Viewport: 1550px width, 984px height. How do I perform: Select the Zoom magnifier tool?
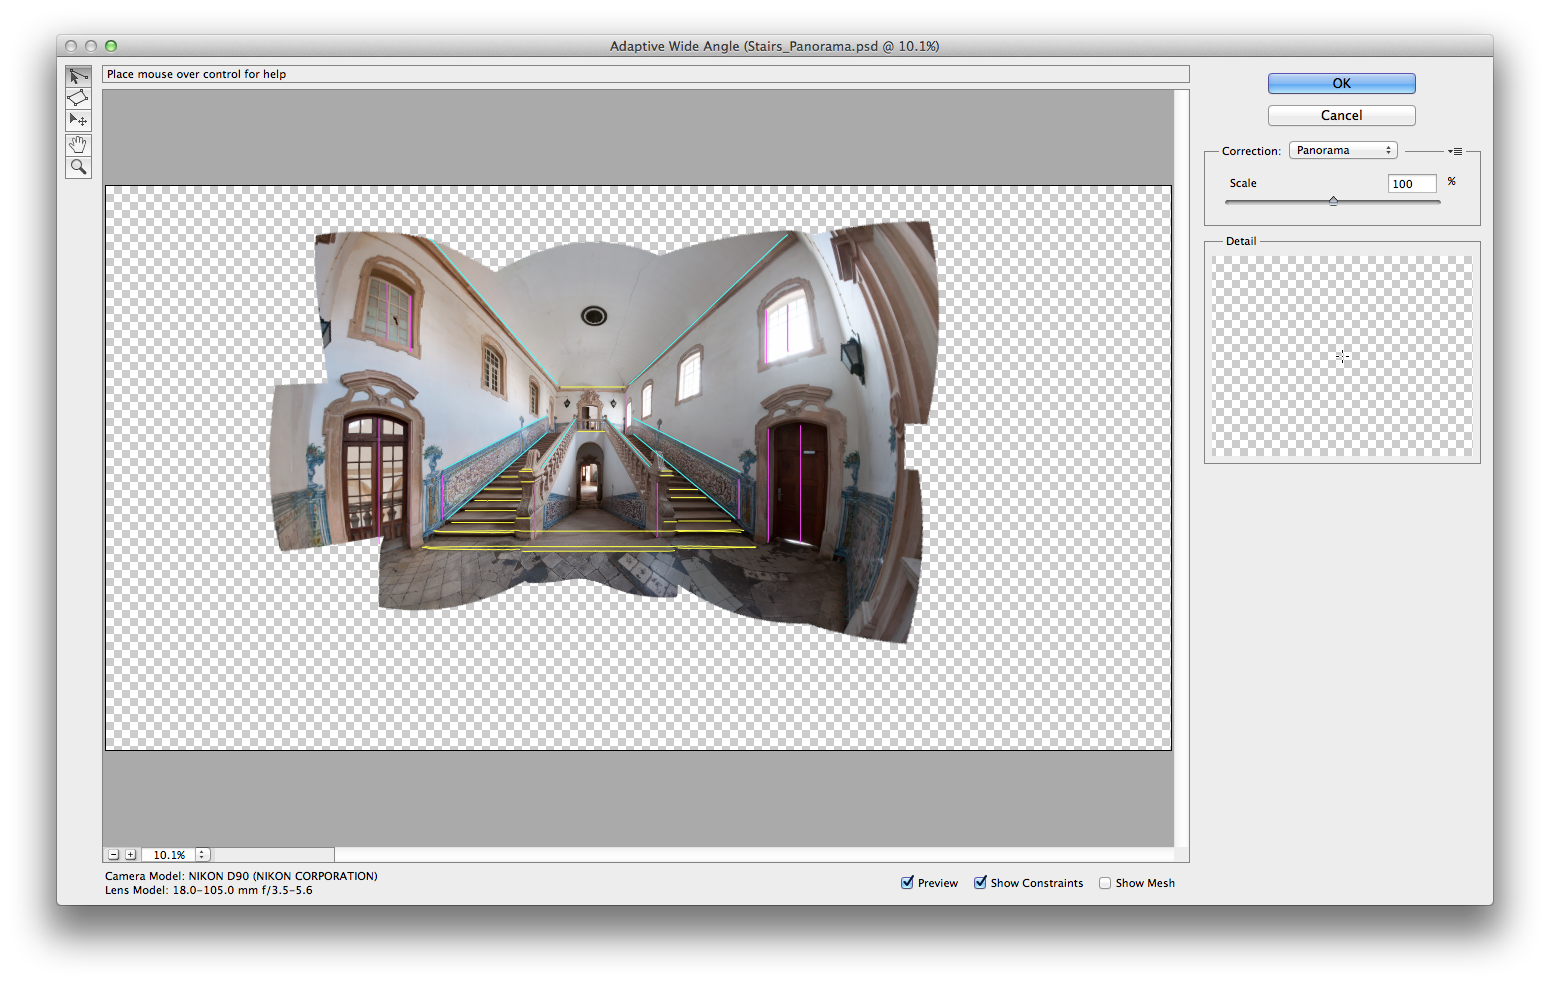tap(78, 167)
